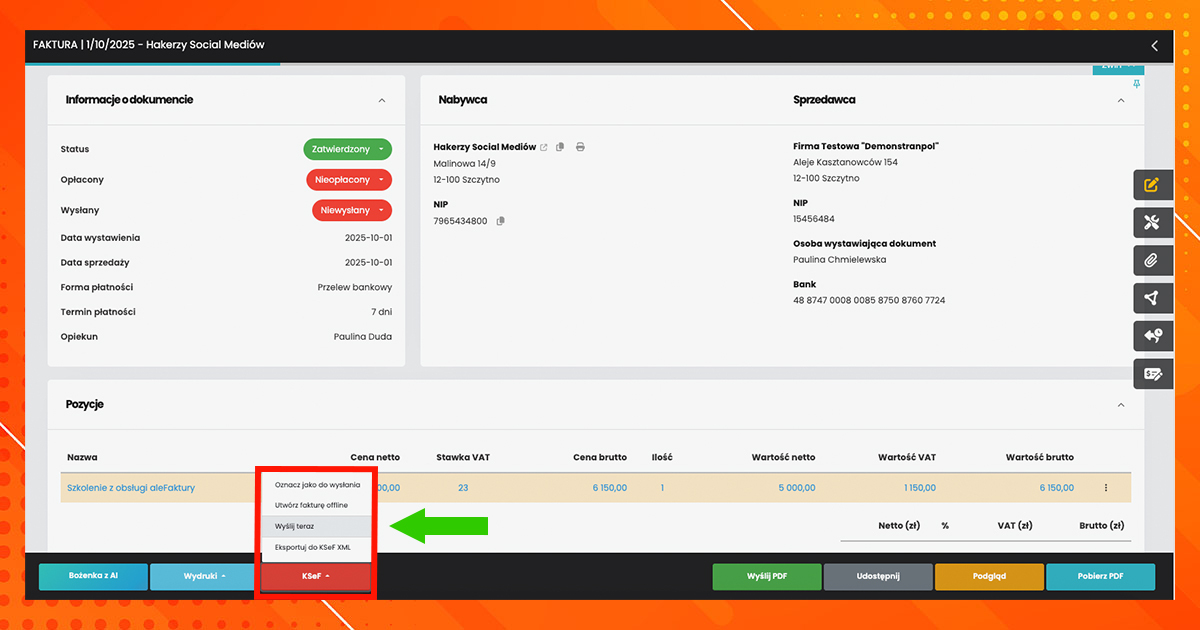Click the back arrow in header
Viewport: 1200px width, 630px height.
1154,46
